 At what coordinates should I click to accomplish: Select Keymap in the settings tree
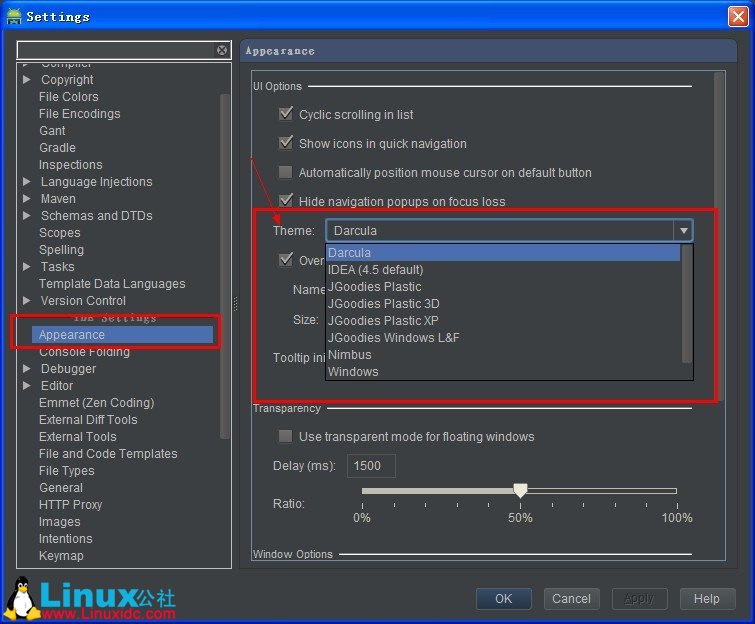[61, 556]
